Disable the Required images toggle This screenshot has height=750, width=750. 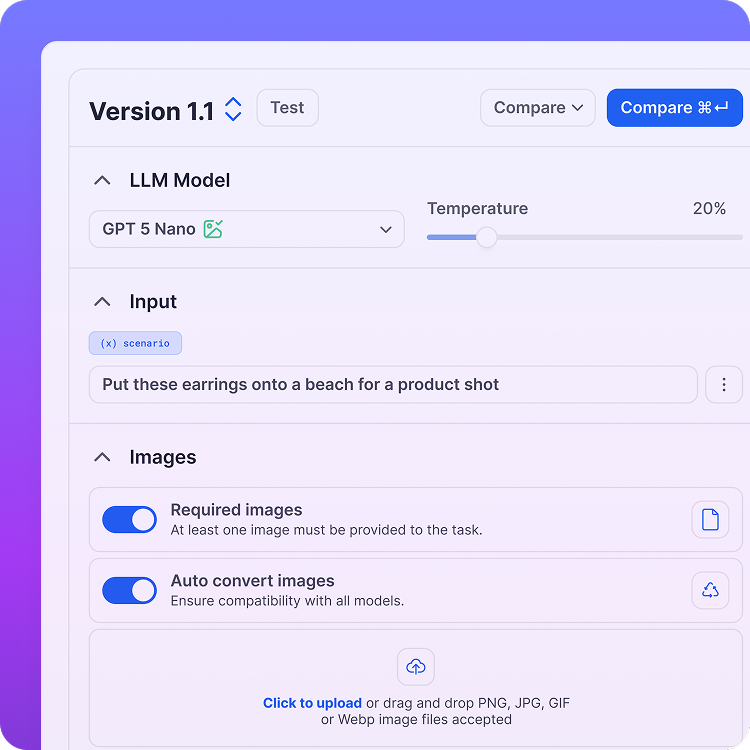click(130, 519)
